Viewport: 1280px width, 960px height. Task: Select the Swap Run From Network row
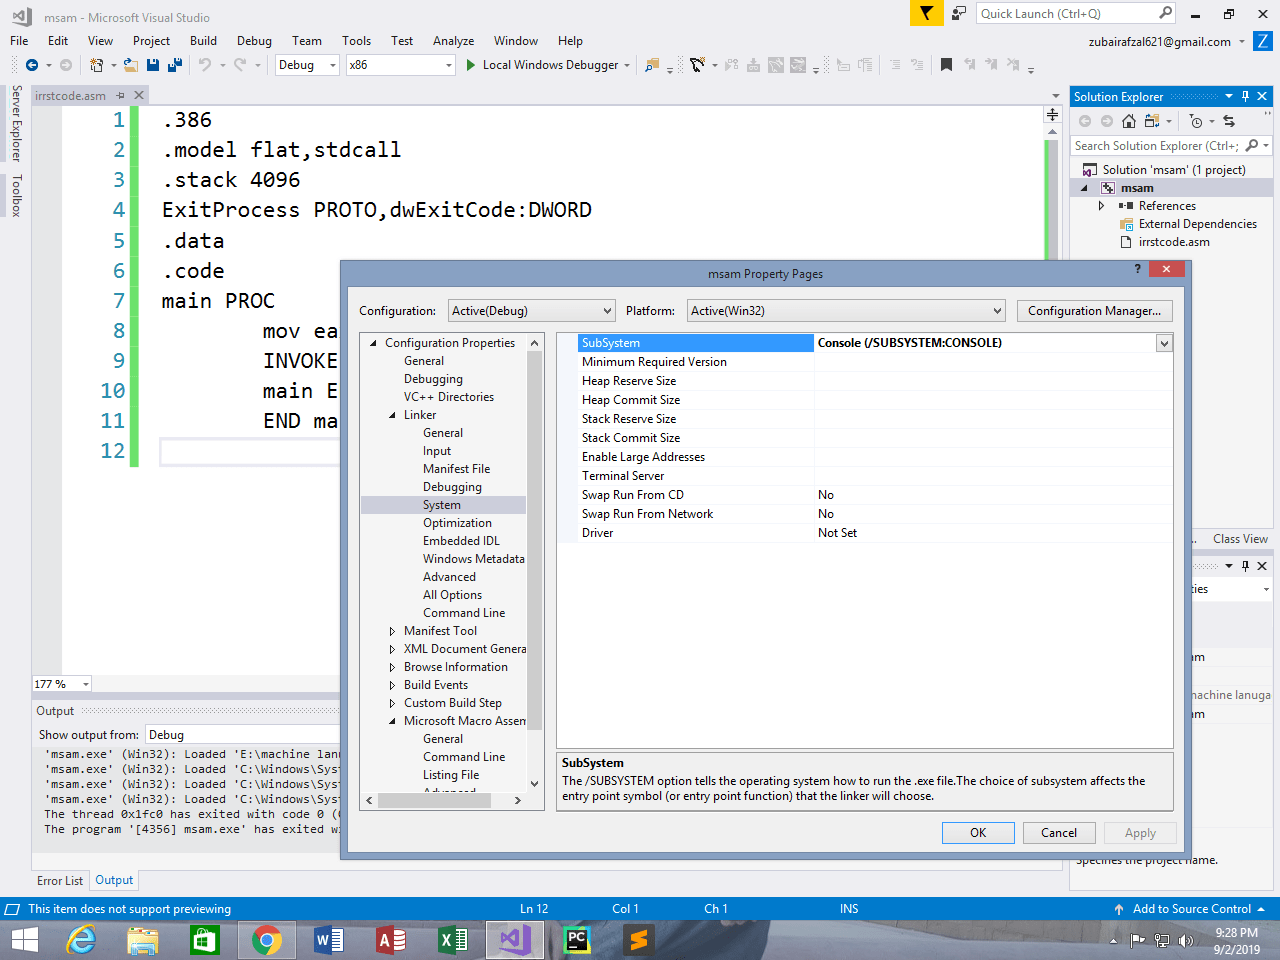(x=864, y=514)
